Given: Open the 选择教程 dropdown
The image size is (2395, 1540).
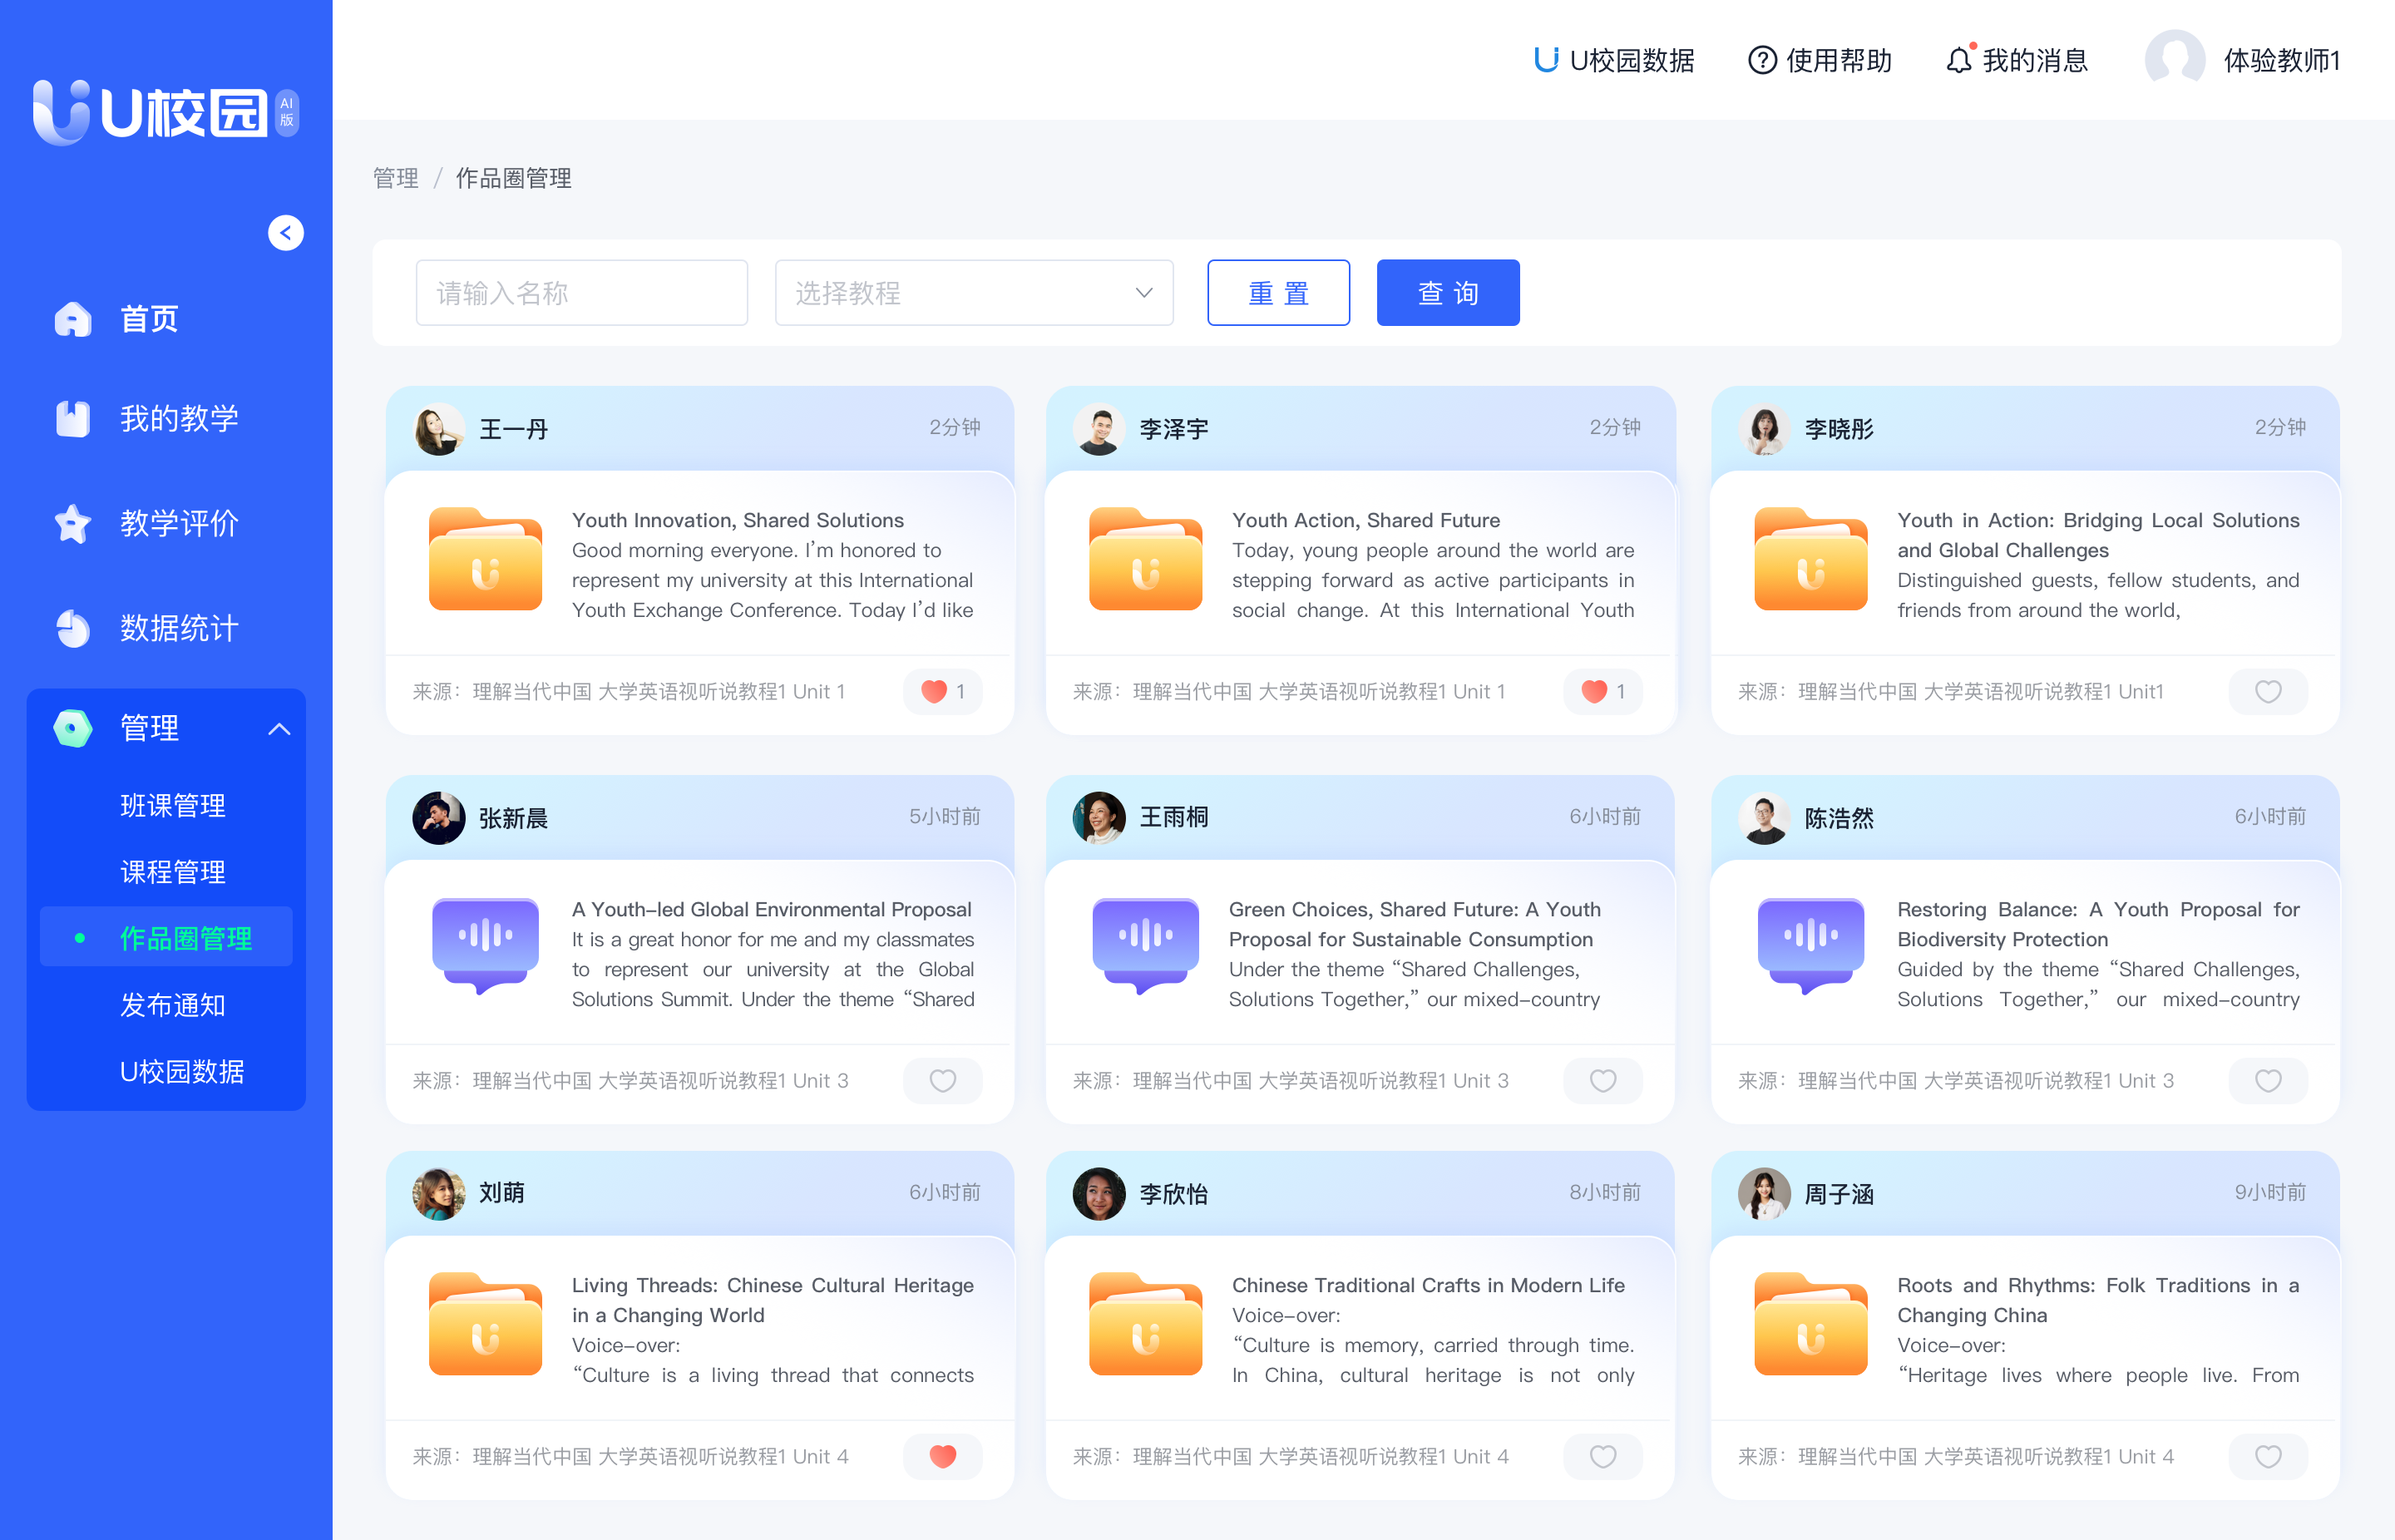Looking at the screenshot, I should (973, 293).
